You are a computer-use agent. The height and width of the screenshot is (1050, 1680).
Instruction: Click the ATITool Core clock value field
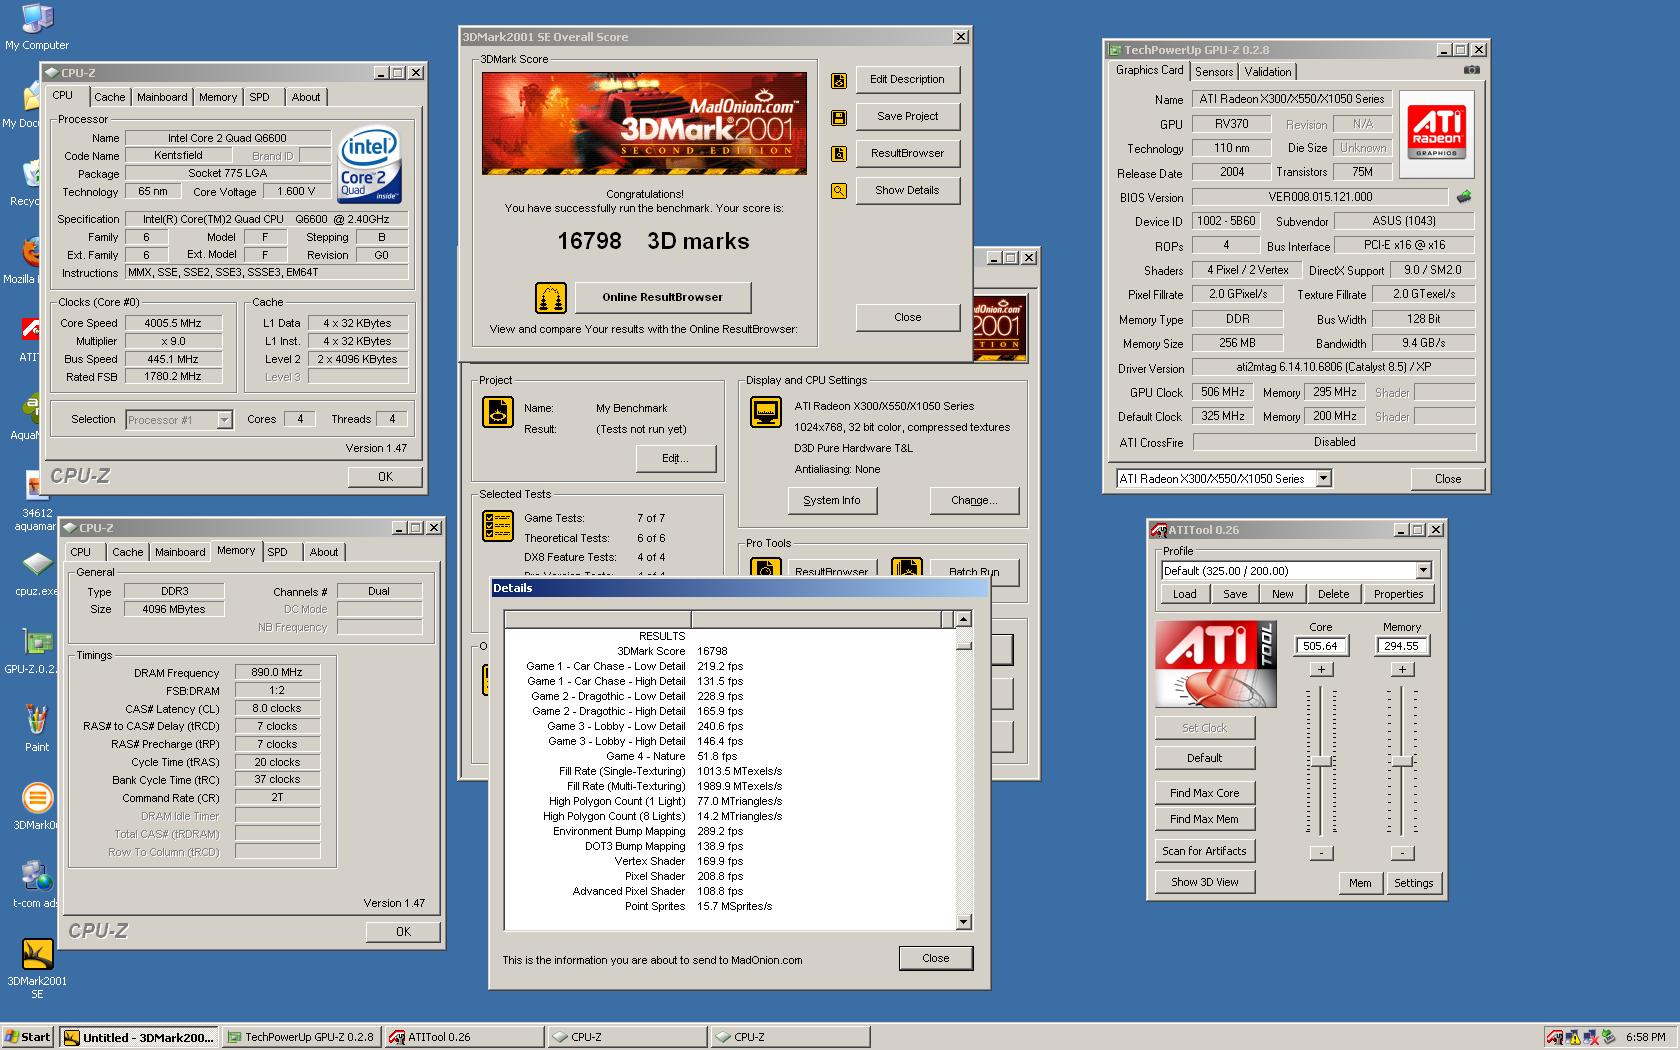1320,646
